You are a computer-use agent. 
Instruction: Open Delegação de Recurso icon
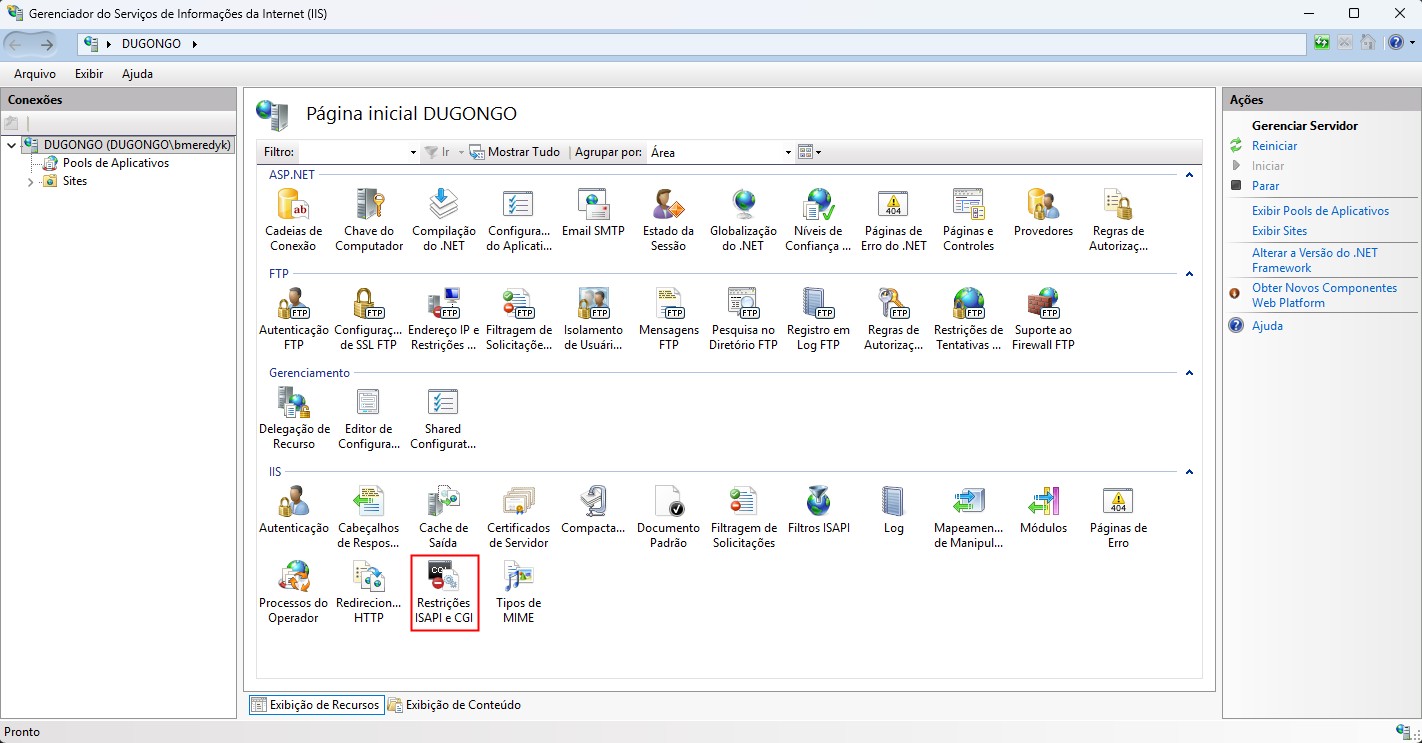(x=294, y=418)
